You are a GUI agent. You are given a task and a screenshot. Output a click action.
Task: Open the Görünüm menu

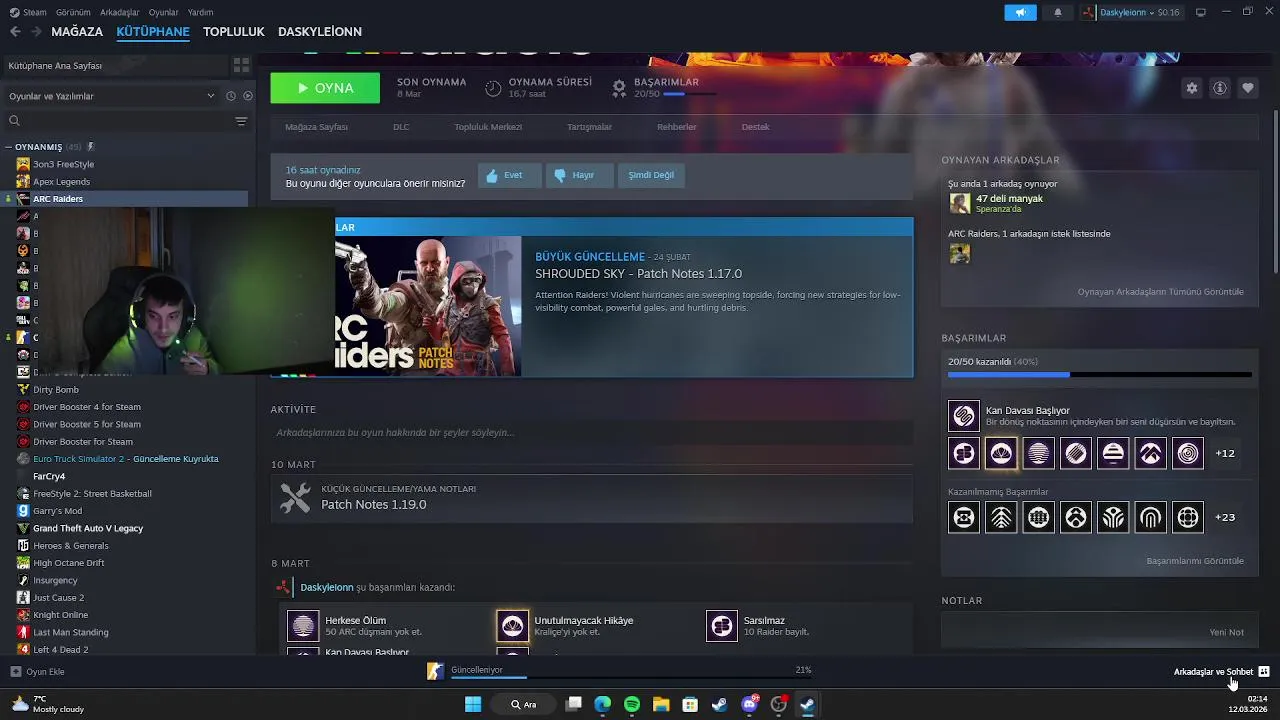(x=74, y=12)
